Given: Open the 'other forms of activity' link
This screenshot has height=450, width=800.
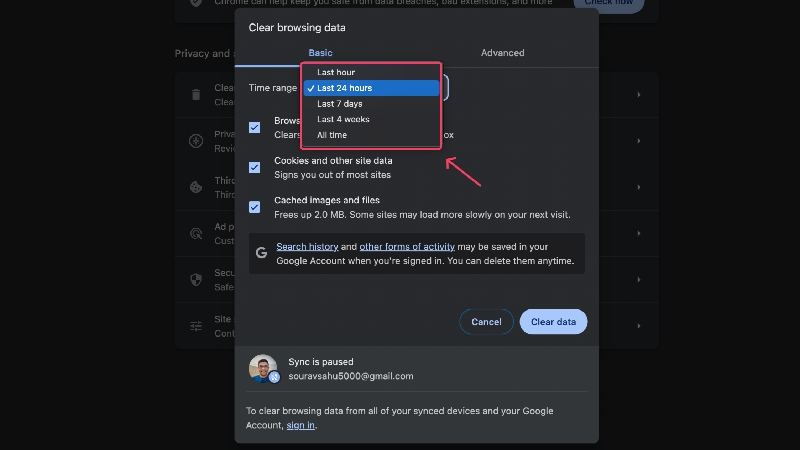Looking at the screenshot, I should [407, 246].
